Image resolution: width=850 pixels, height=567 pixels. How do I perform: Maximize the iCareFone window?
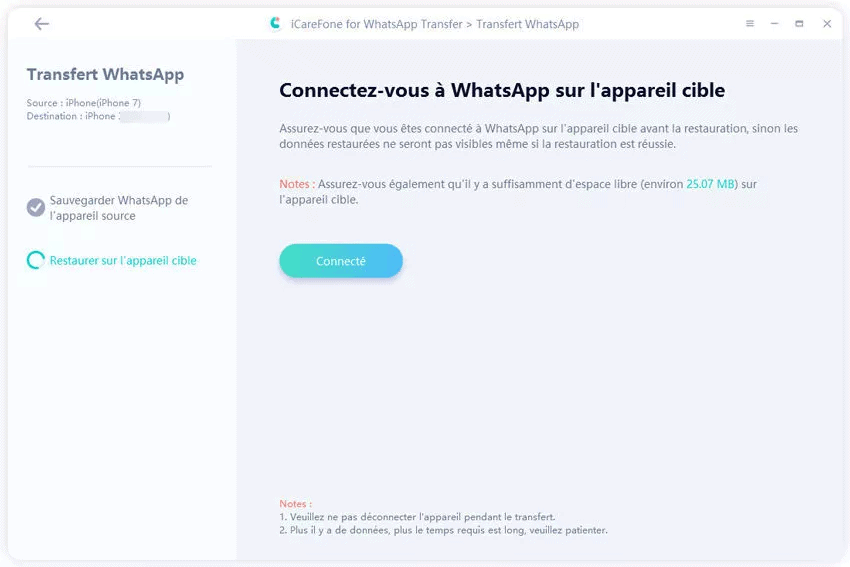(x=799, y=23)
